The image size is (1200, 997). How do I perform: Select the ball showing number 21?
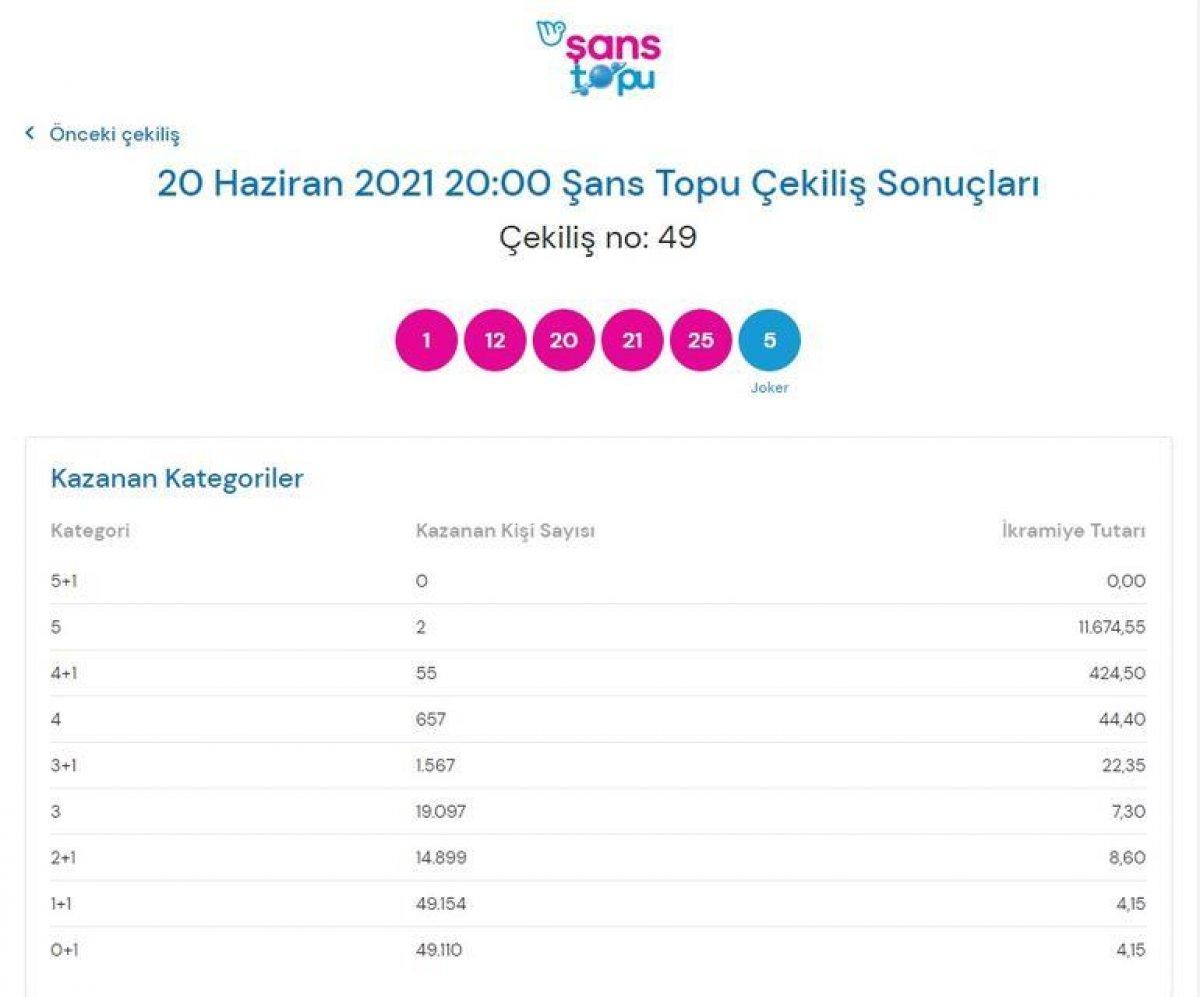coord(632,340)
